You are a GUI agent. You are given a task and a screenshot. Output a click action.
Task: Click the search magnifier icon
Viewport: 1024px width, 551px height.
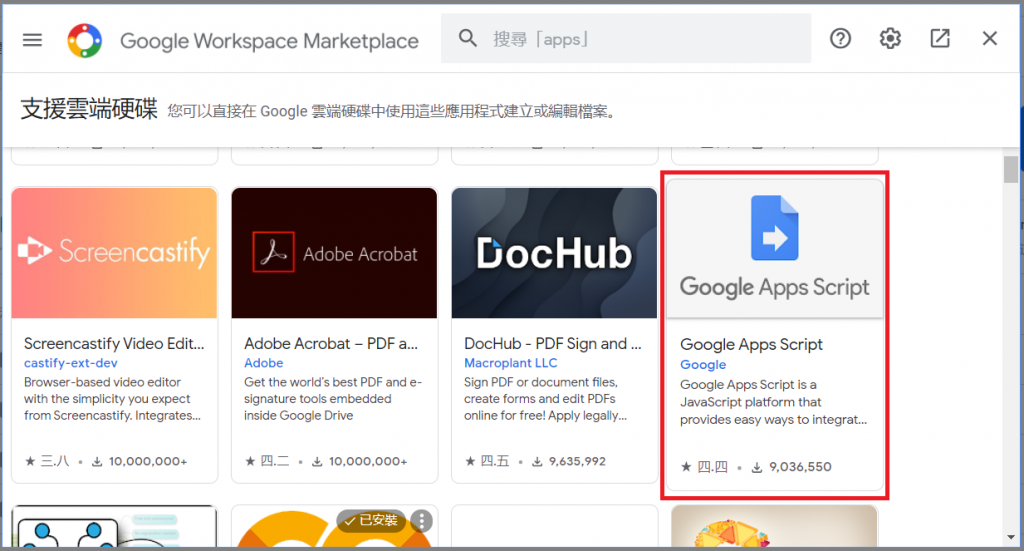pos(468,38)
